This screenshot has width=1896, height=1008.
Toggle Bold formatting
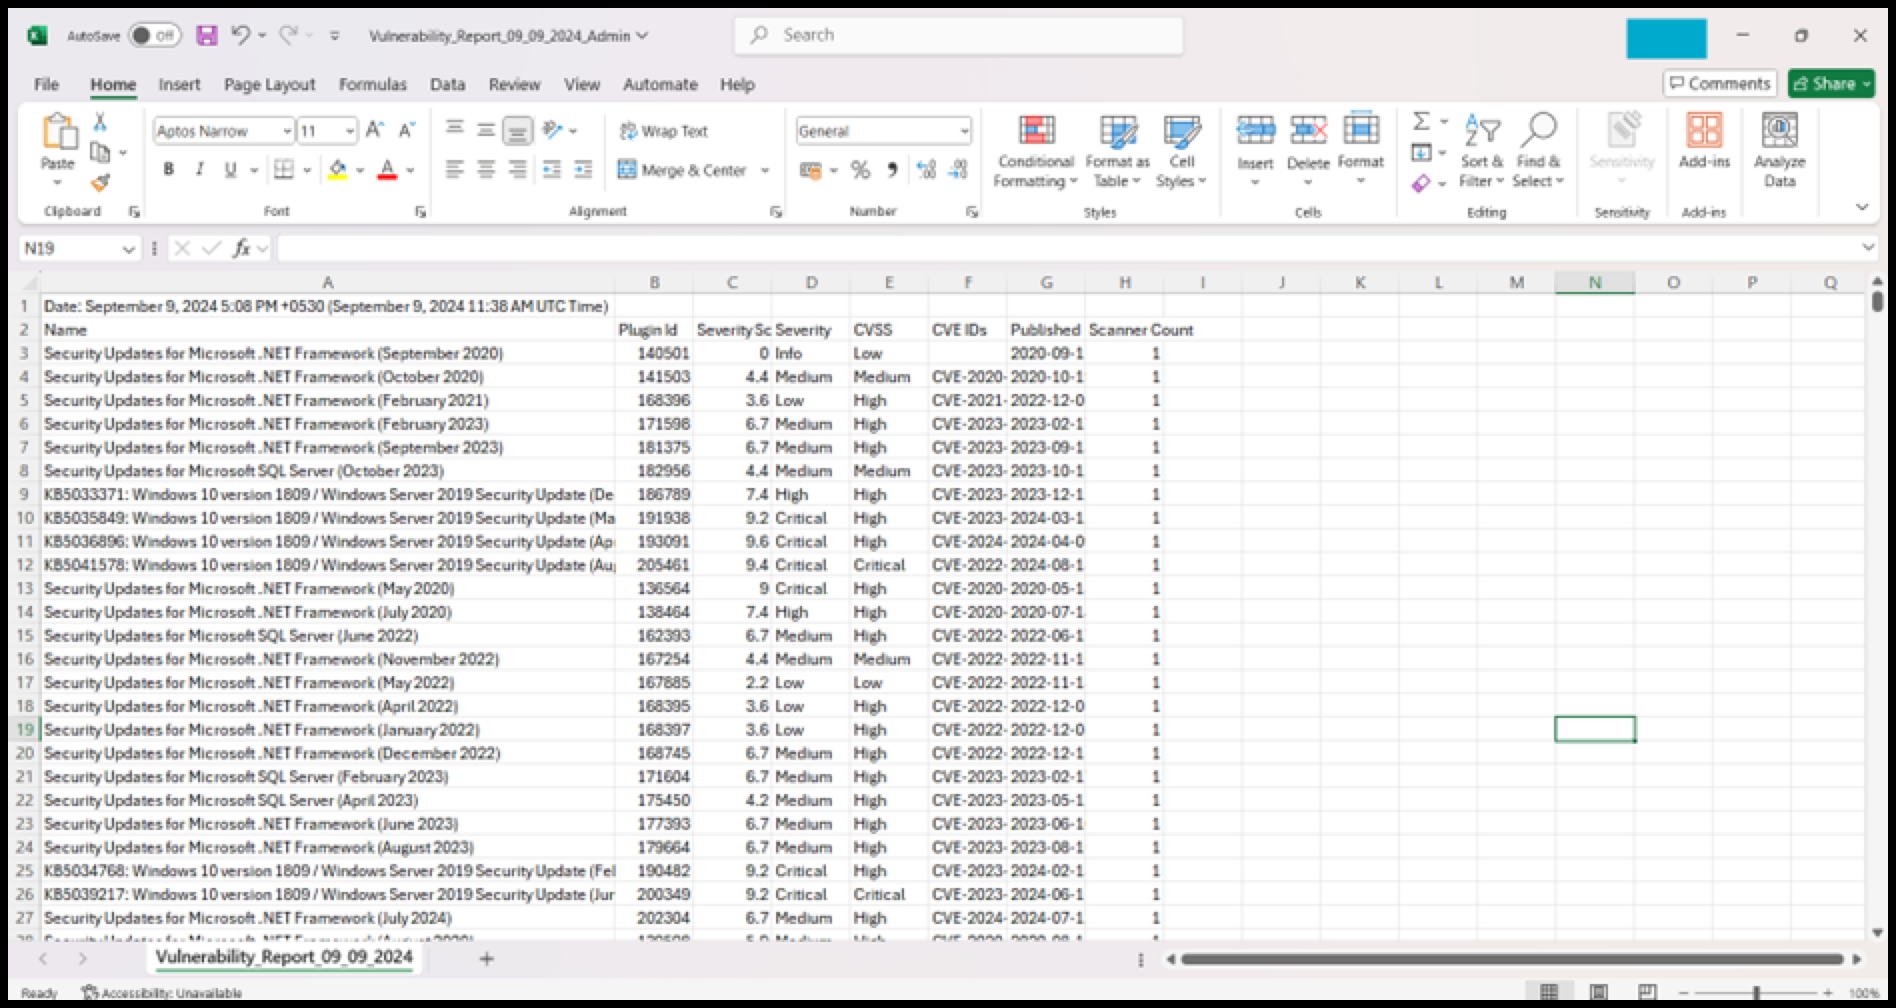tap(169, 170)
